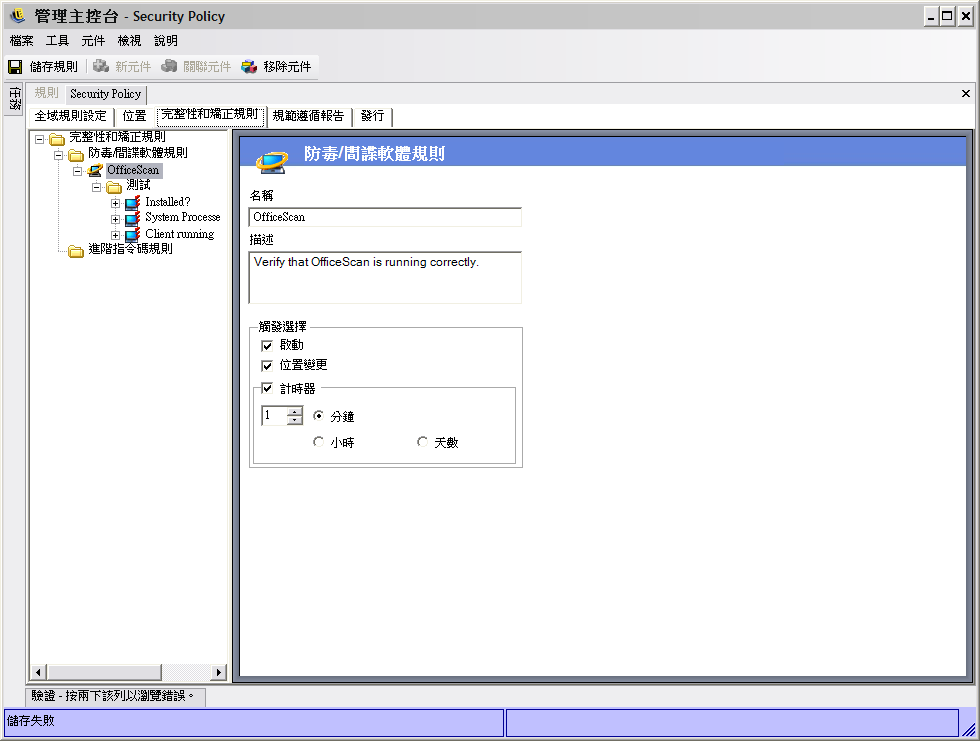Expand the Client running tree node

click(116, 235)
